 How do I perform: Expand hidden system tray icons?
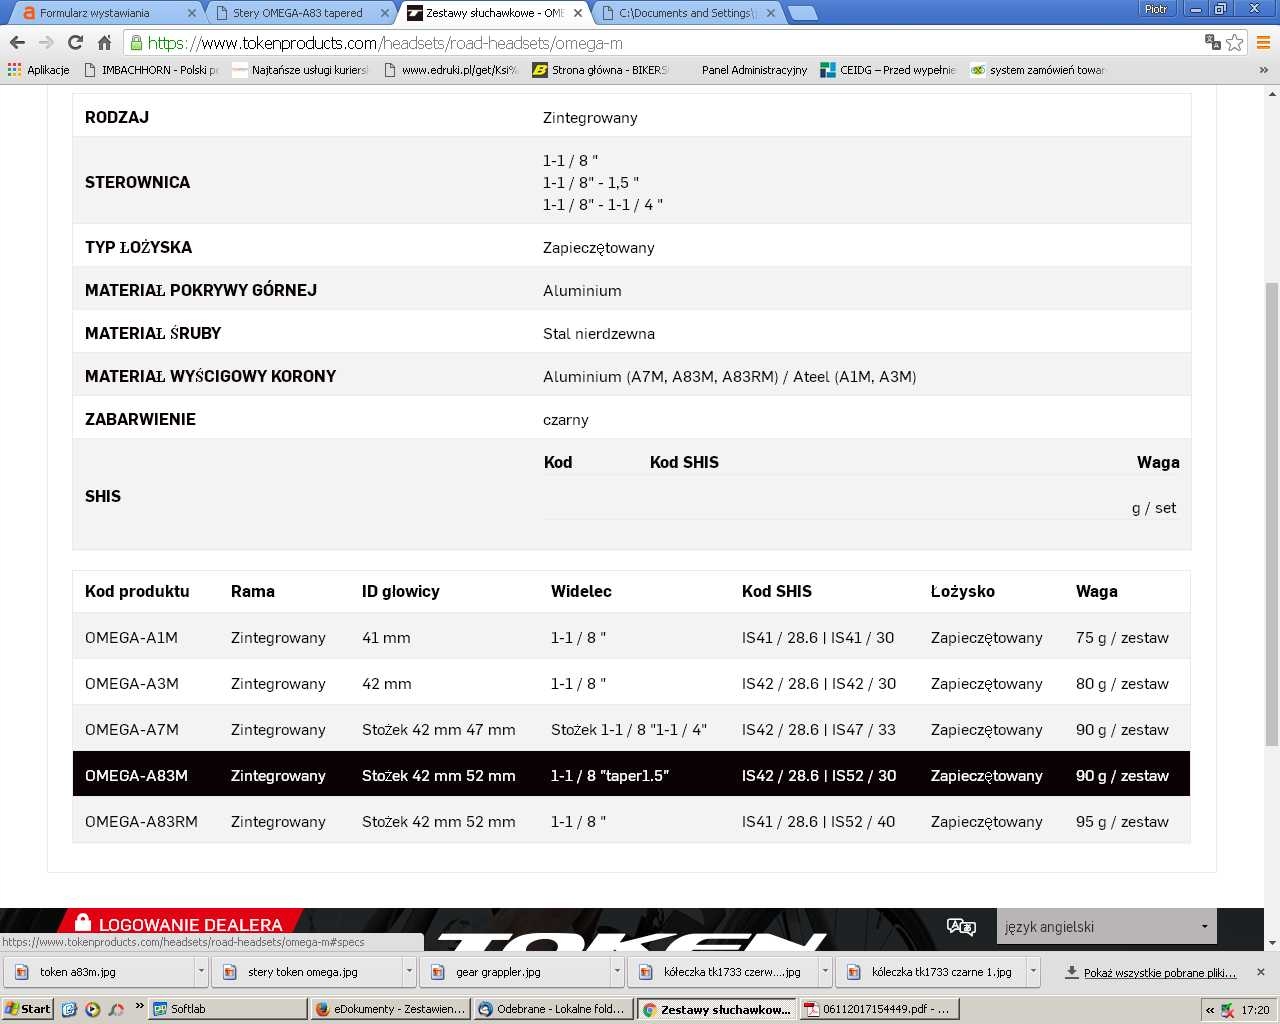pyautogui.click(x=1210, y=1010)
